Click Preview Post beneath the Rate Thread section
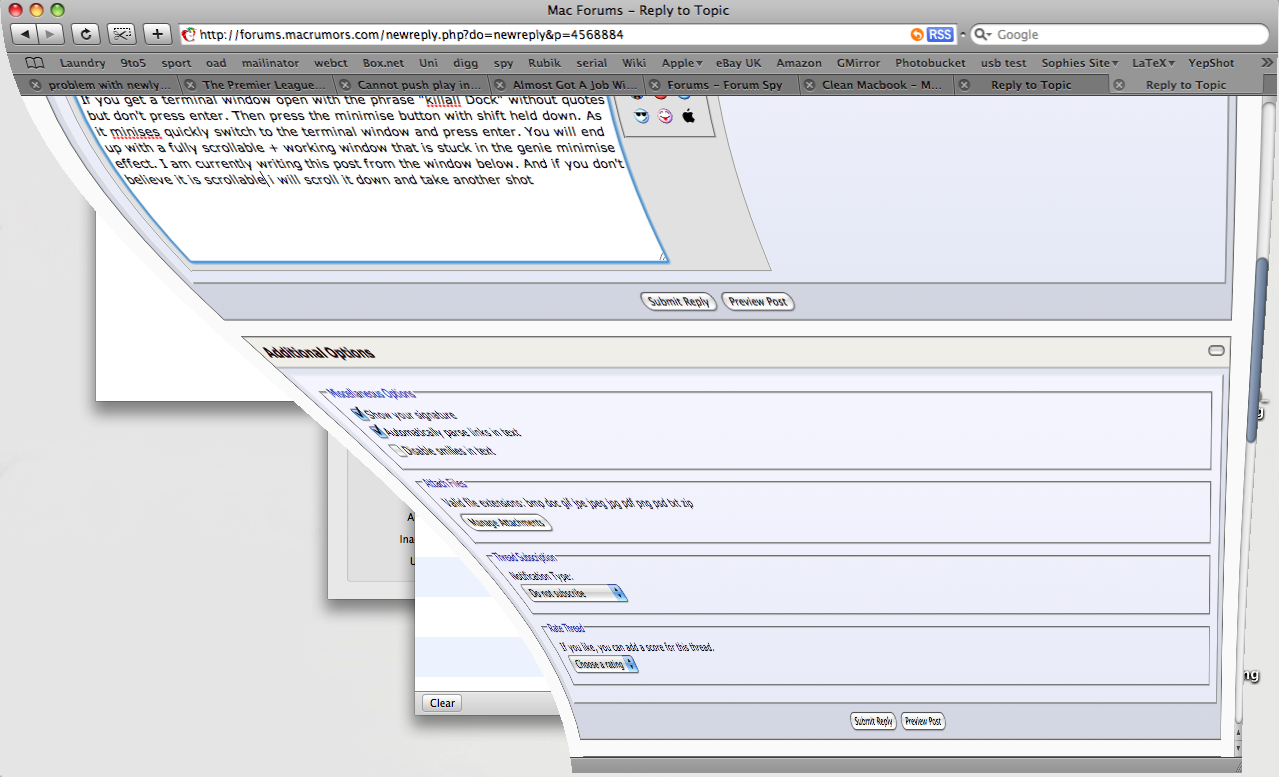1279x777 pixels. 922,721
